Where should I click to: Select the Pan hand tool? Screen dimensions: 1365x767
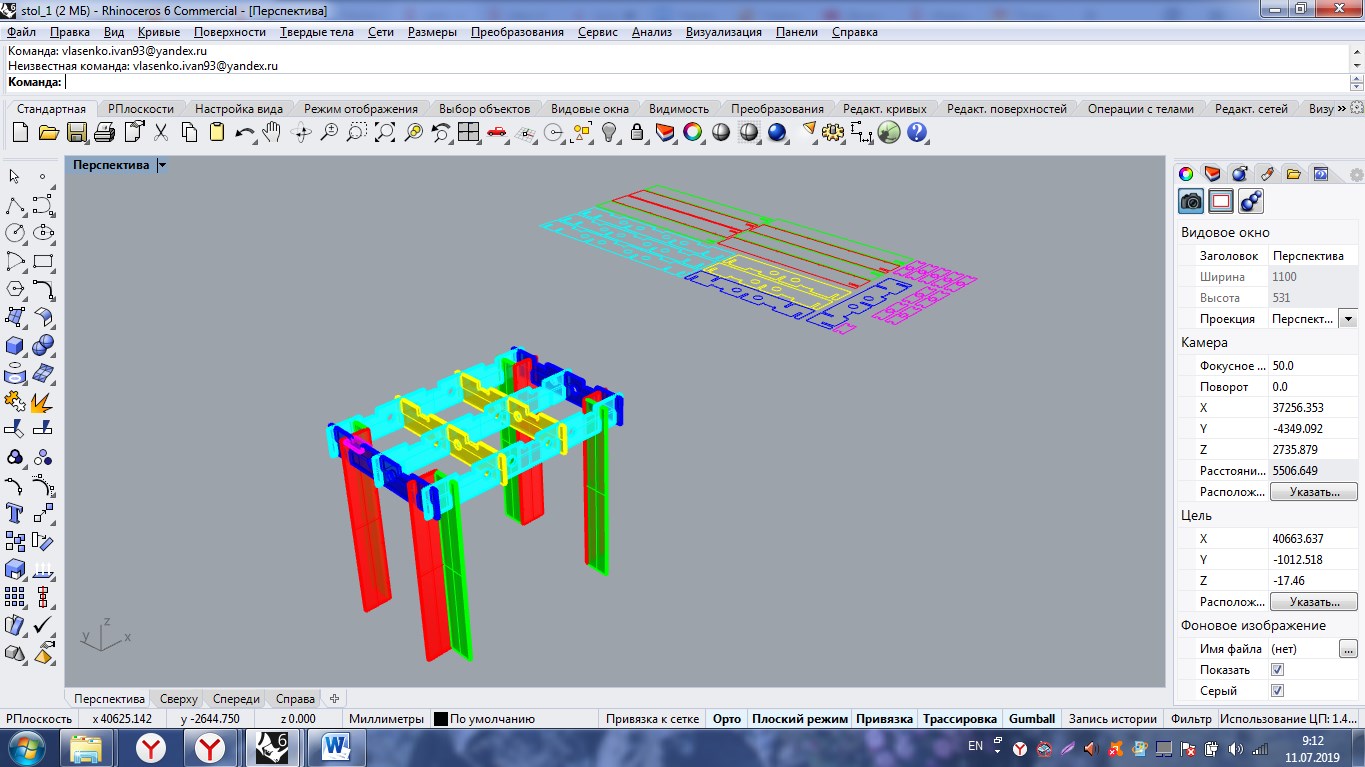(272, 132)
